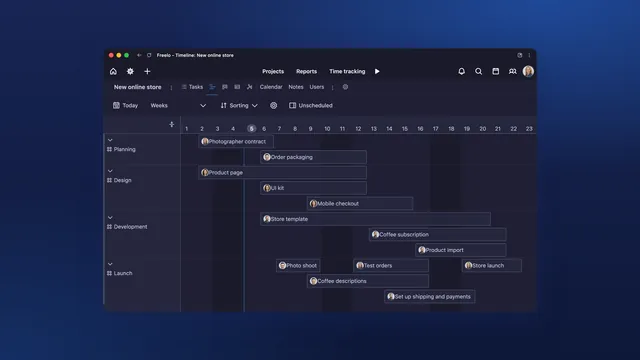Switch to the Tasks tab

(192, 87)
